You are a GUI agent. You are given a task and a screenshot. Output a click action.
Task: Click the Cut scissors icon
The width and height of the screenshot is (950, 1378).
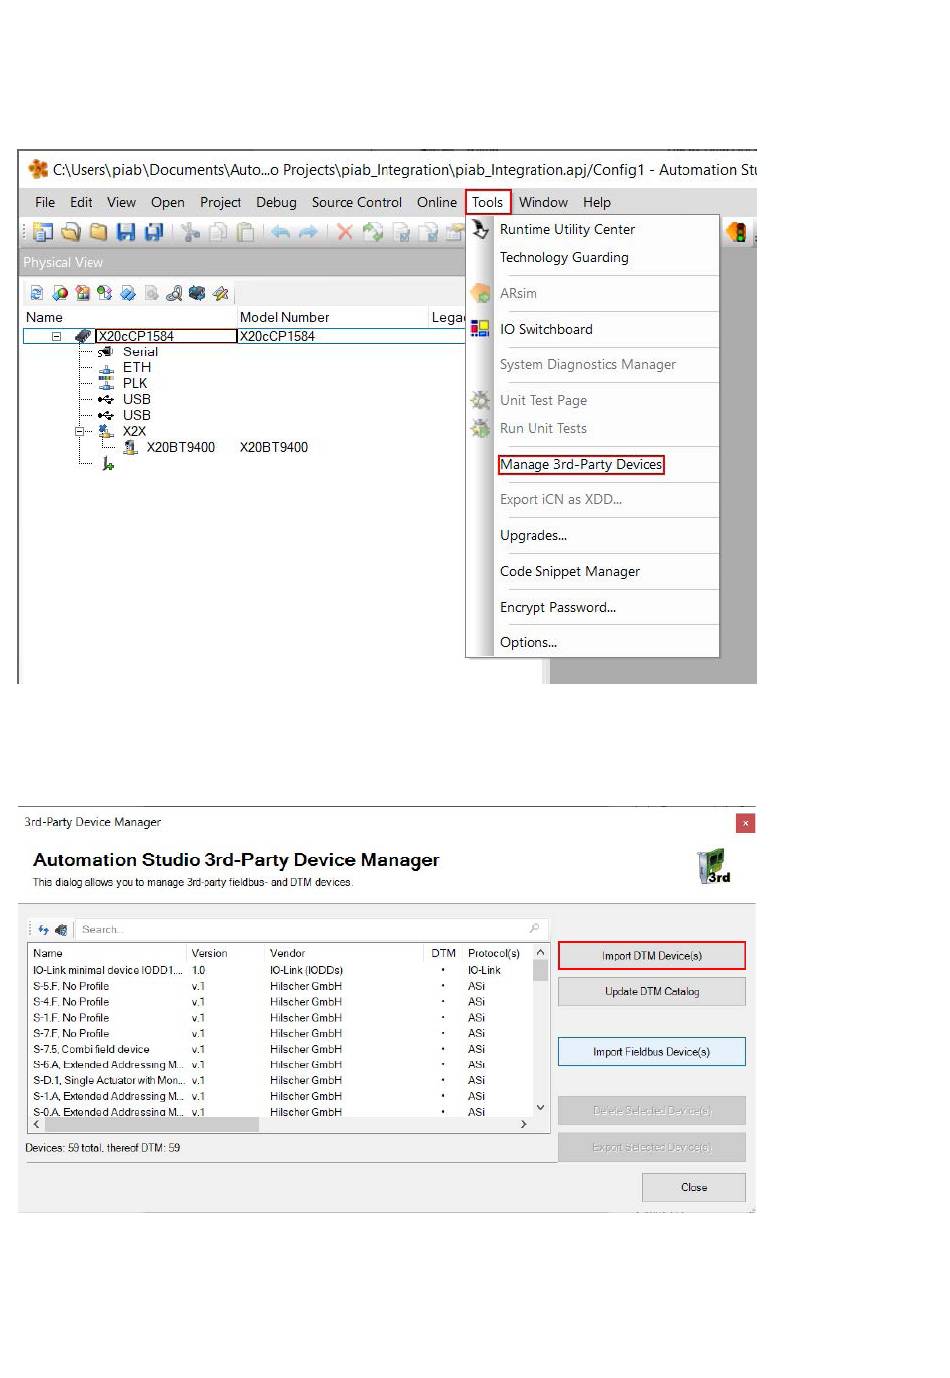point(190,232)
